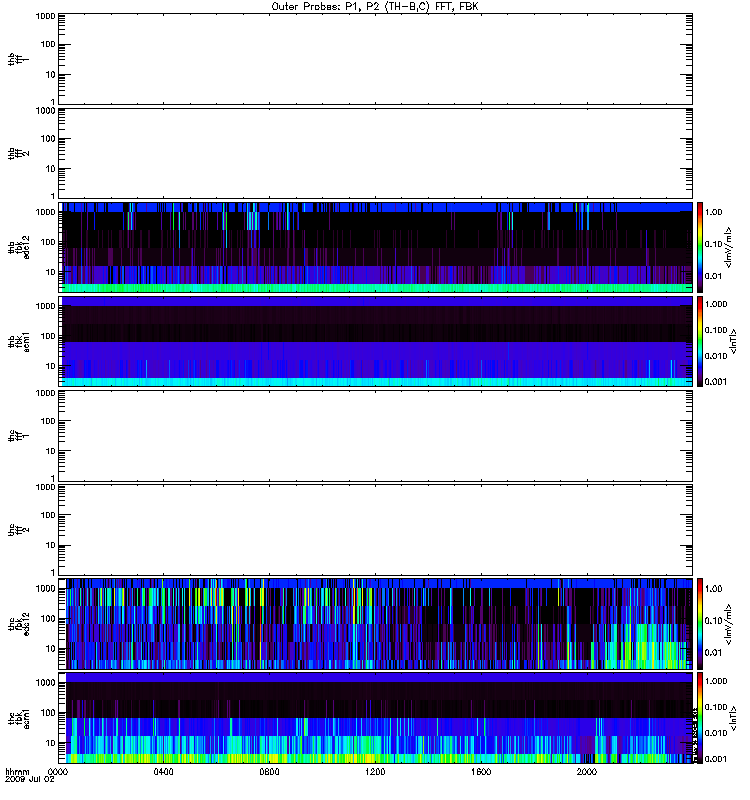This screenshot has height=800, width=750.
Task: Click the 10 y-axis tick of thc fff 2
Action: pos(51,545)
